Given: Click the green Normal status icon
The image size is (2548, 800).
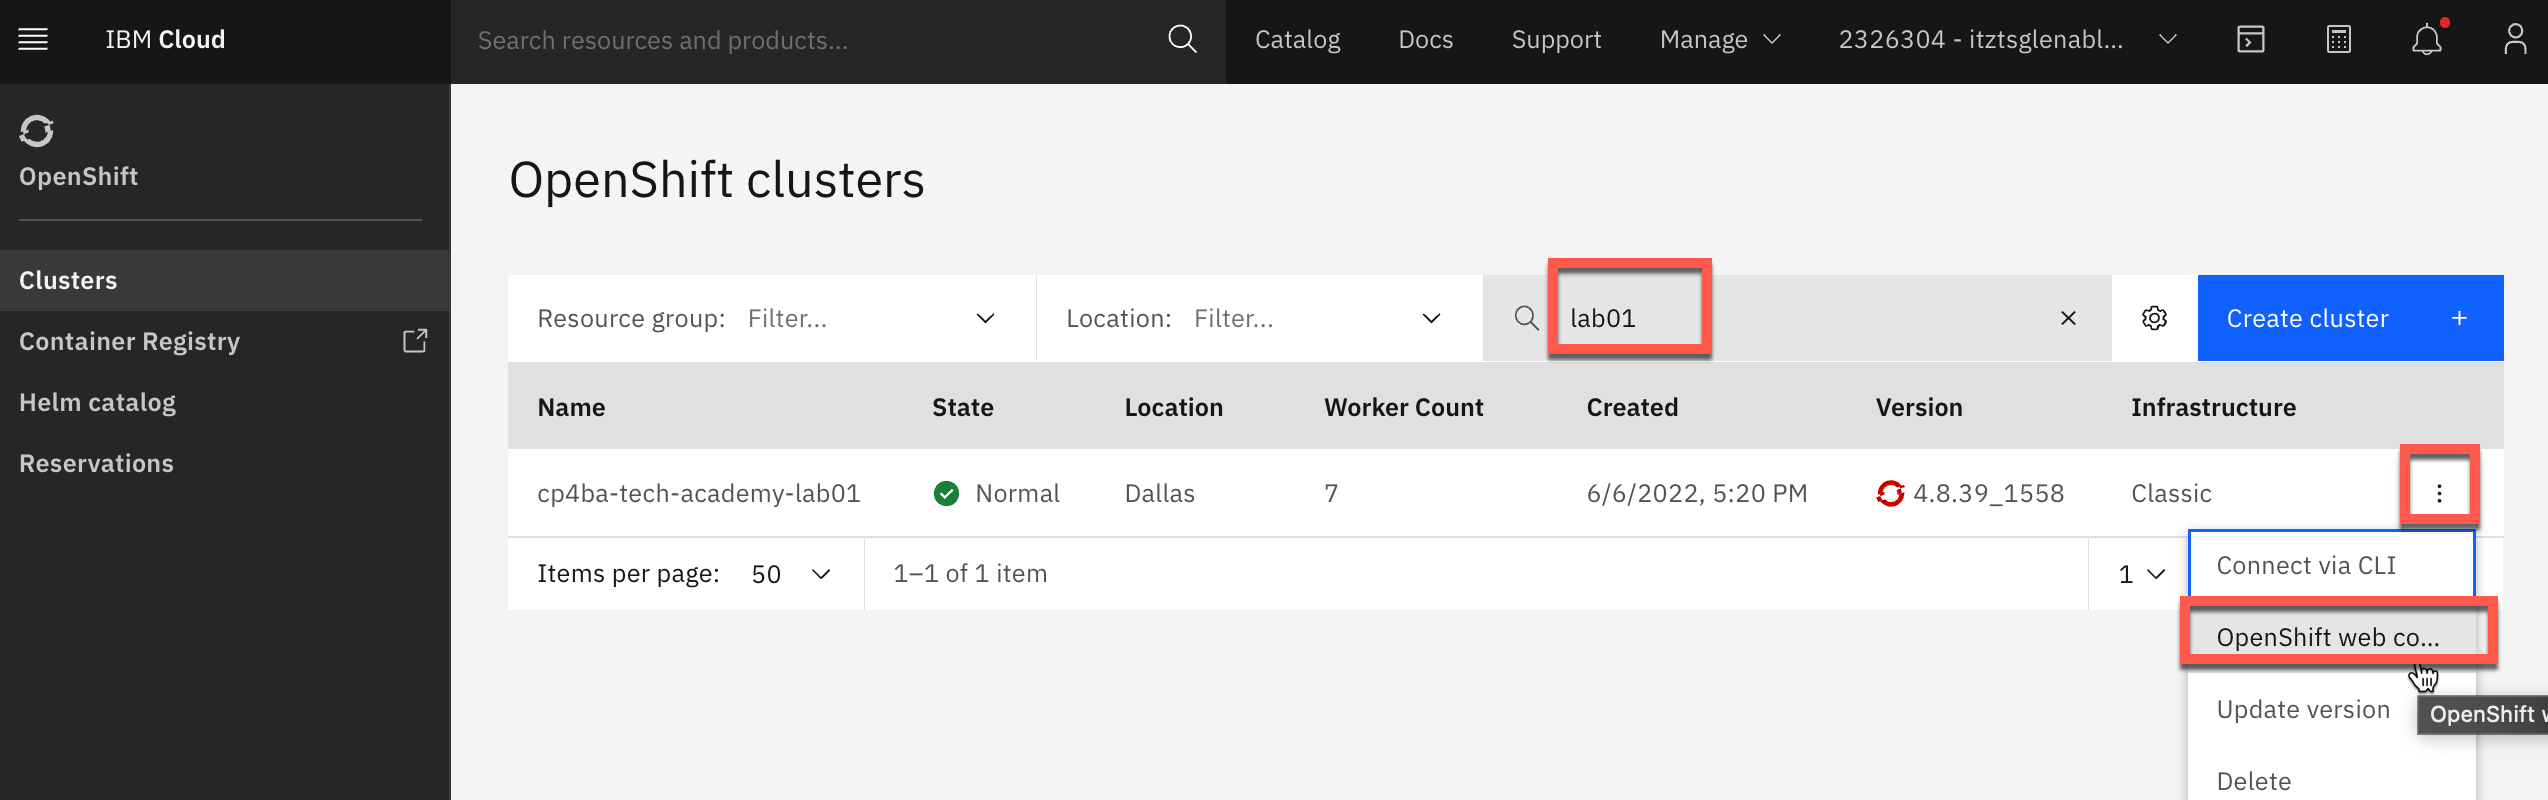Looking at the screenshot, I should [x=946, y=493].
